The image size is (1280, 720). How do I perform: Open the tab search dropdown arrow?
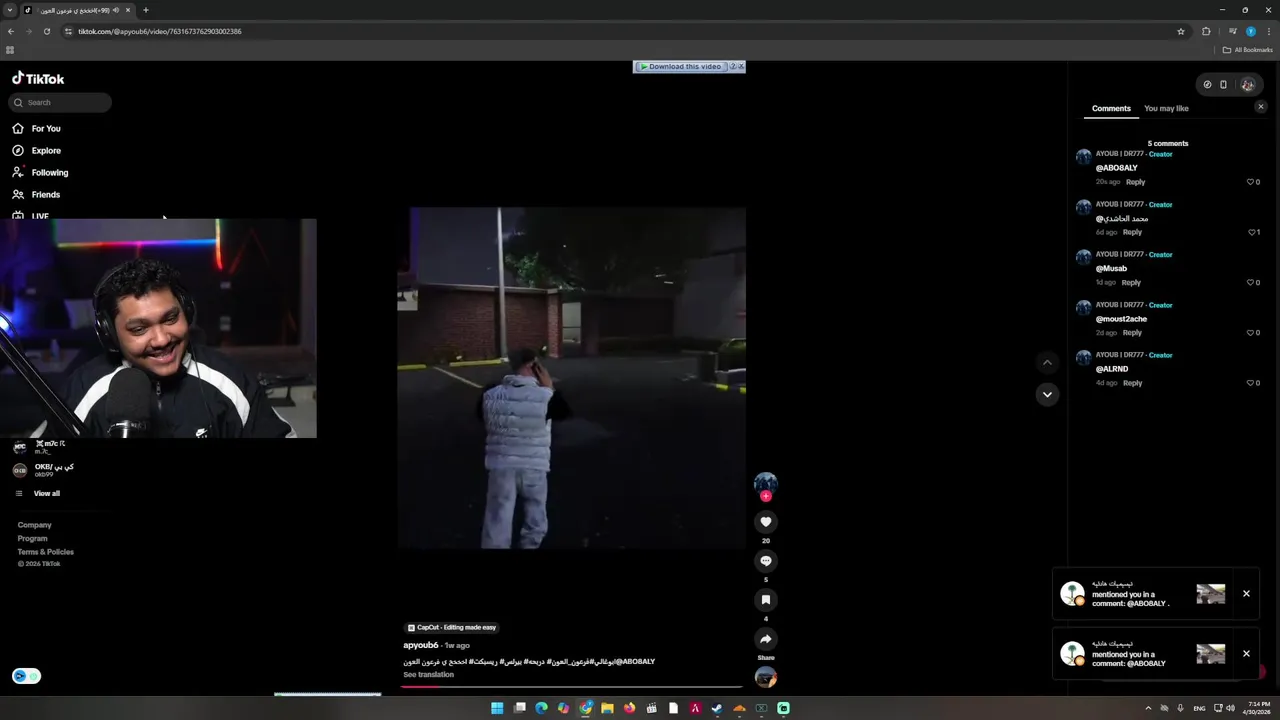[x=10, y=10]
